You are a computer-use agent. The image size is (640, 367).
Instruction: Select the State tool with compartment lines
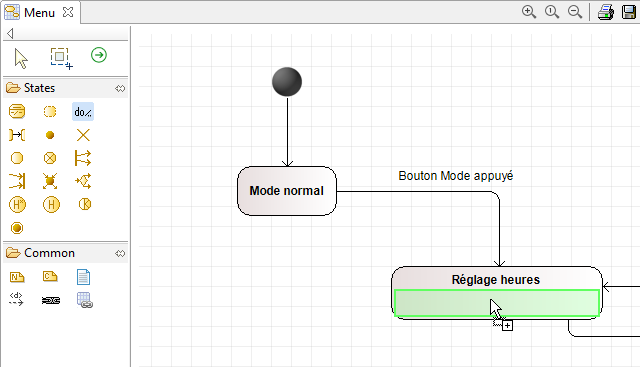[x=17, y=111]
